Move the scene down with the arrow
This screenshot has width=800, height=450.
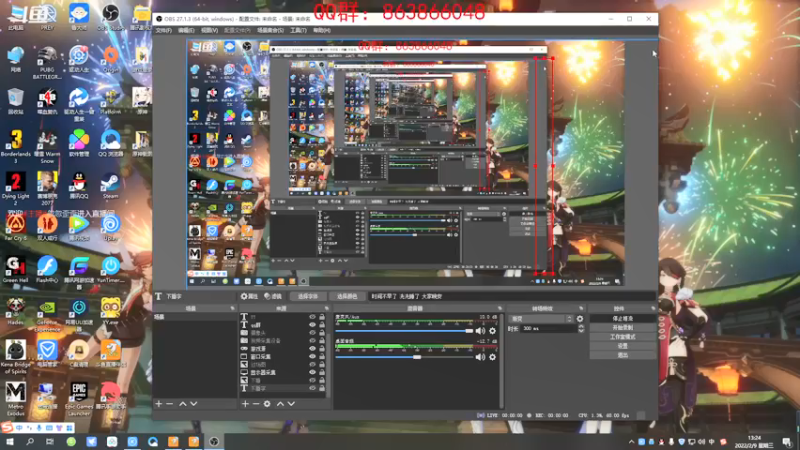tap(194, 404)
